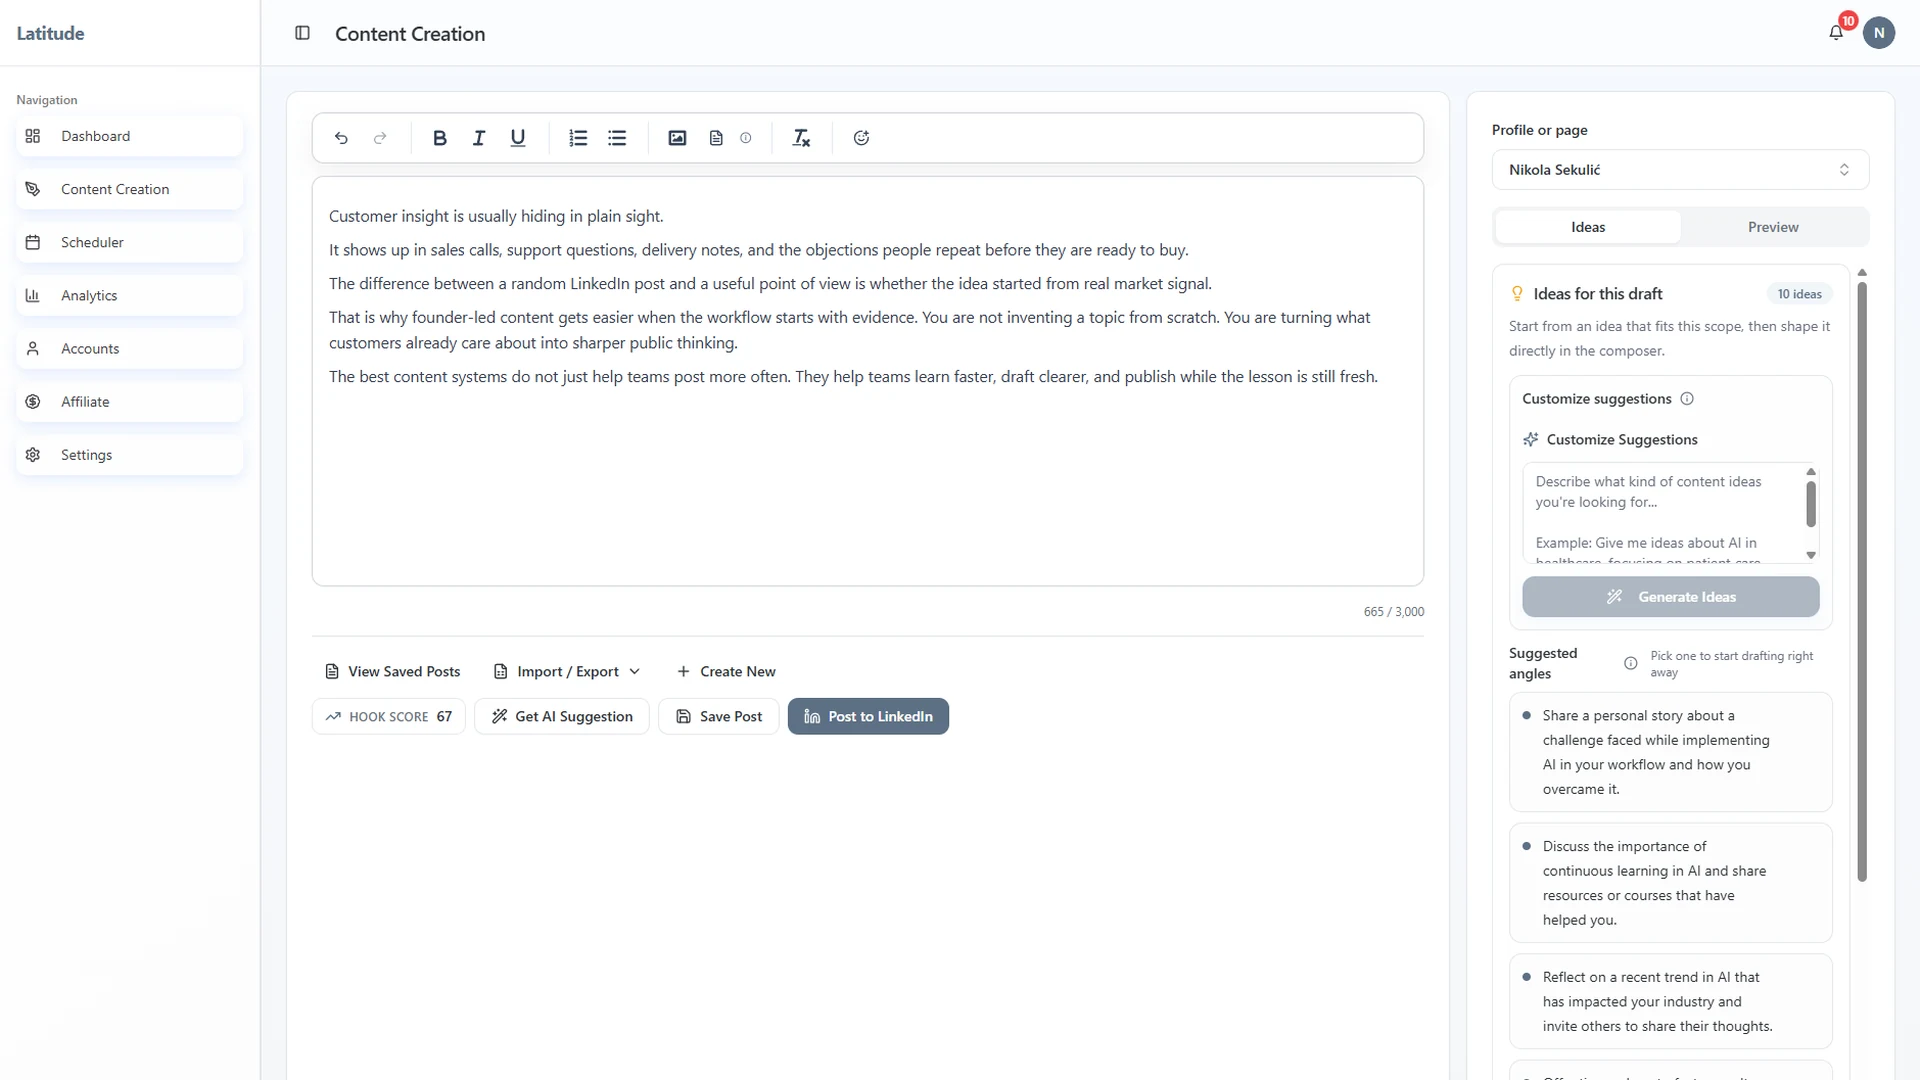The width and height of the screenshot is (1920, 1080).
Task: Clear text formatting
Action: 801,138
